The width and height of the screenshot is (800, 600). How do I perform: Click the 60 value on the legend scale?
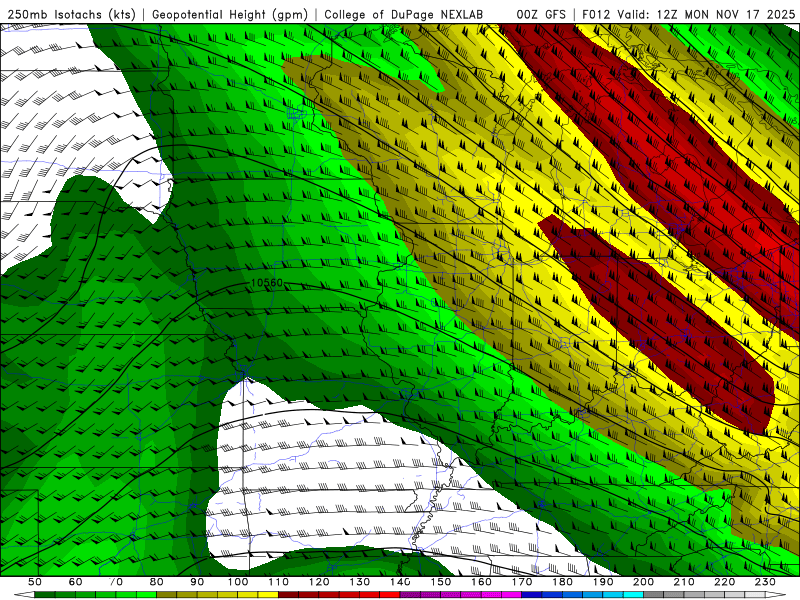click(x=75, y=582)
